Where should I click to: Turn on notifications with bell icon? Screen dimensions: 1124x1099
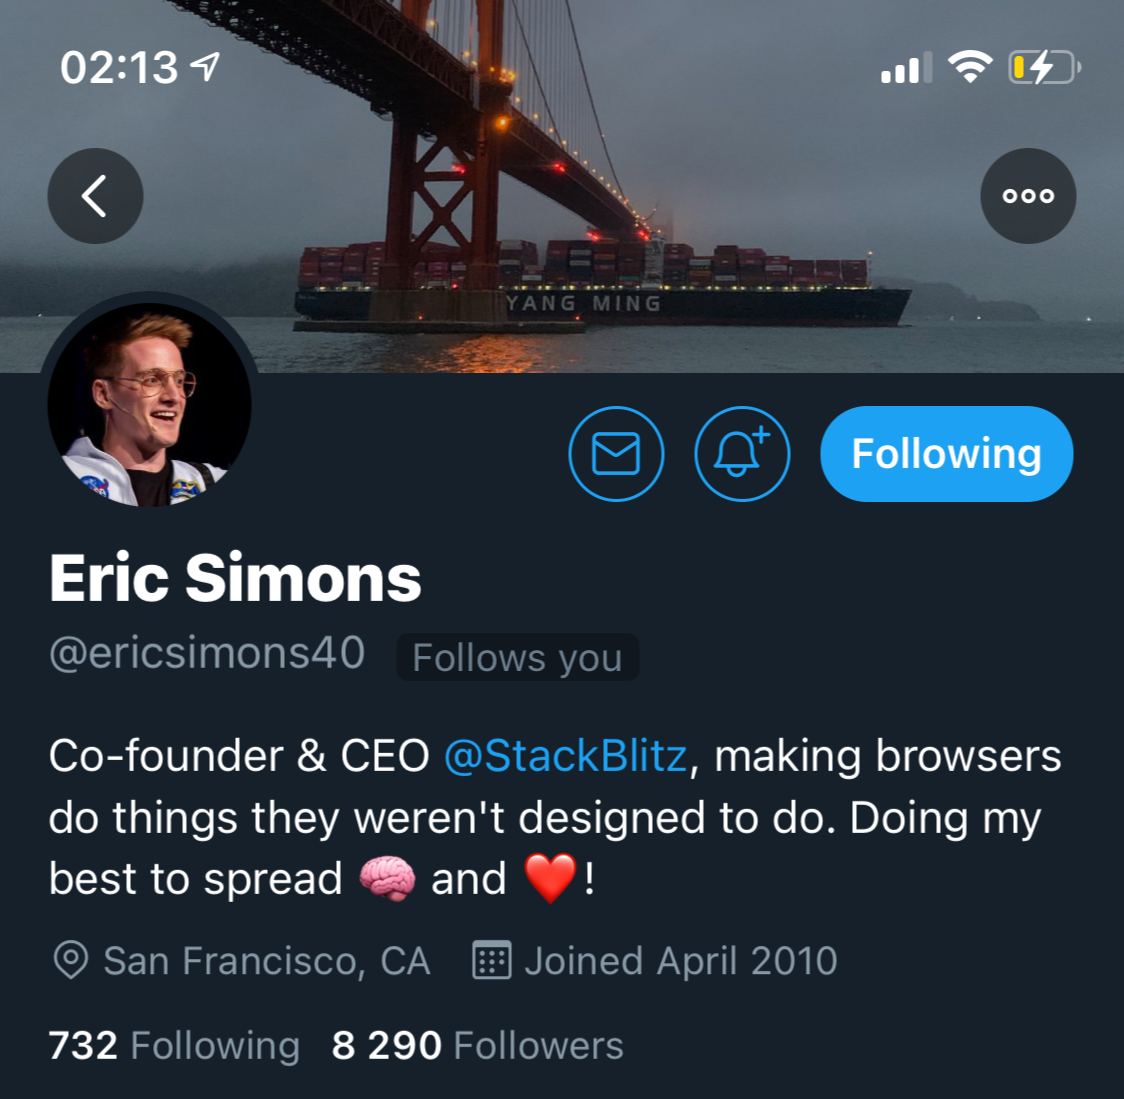742,454
